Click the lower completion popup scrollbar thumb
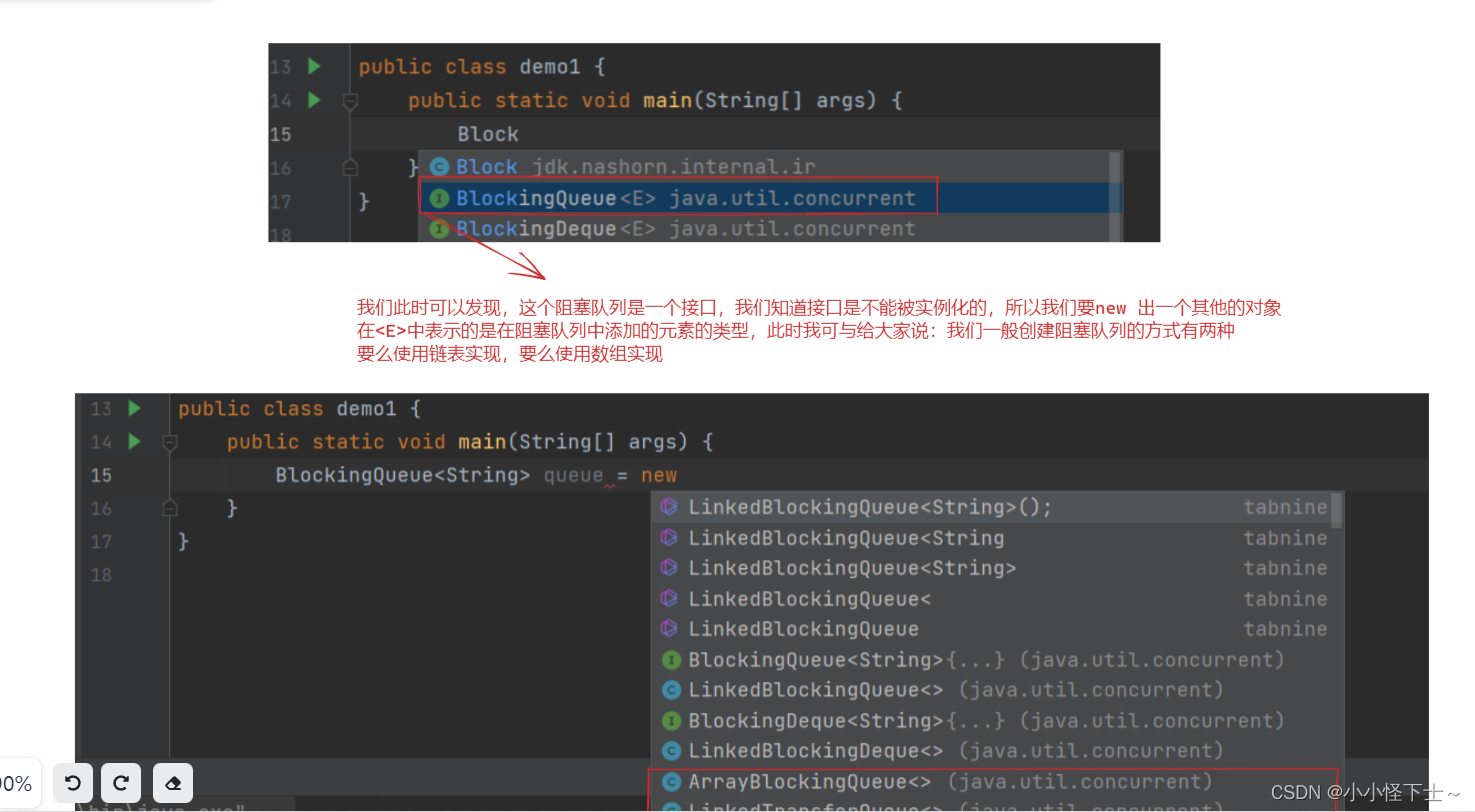The height and width of the screenshot is (812, 1475). [1337, 509]
